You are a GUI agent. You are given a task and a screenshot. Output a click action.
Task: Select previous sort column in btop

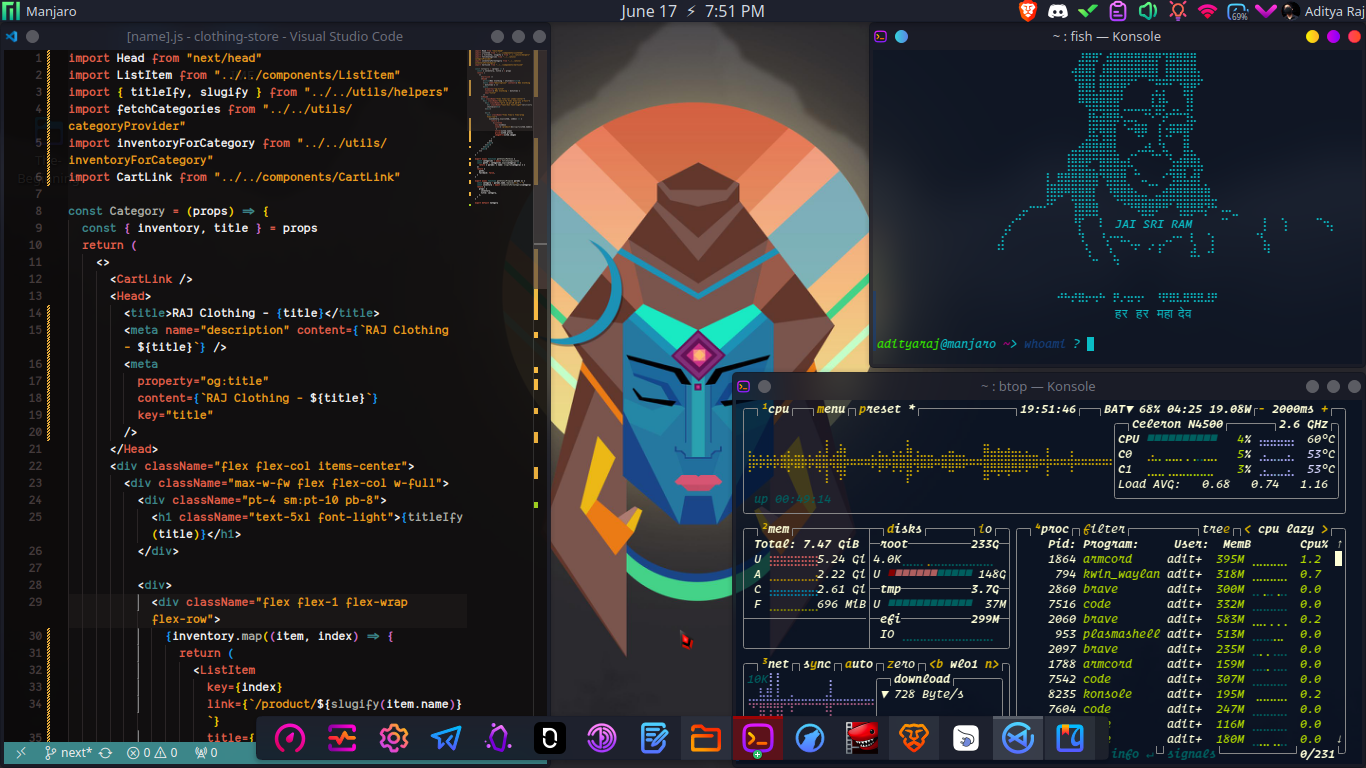click(1247, 529)
